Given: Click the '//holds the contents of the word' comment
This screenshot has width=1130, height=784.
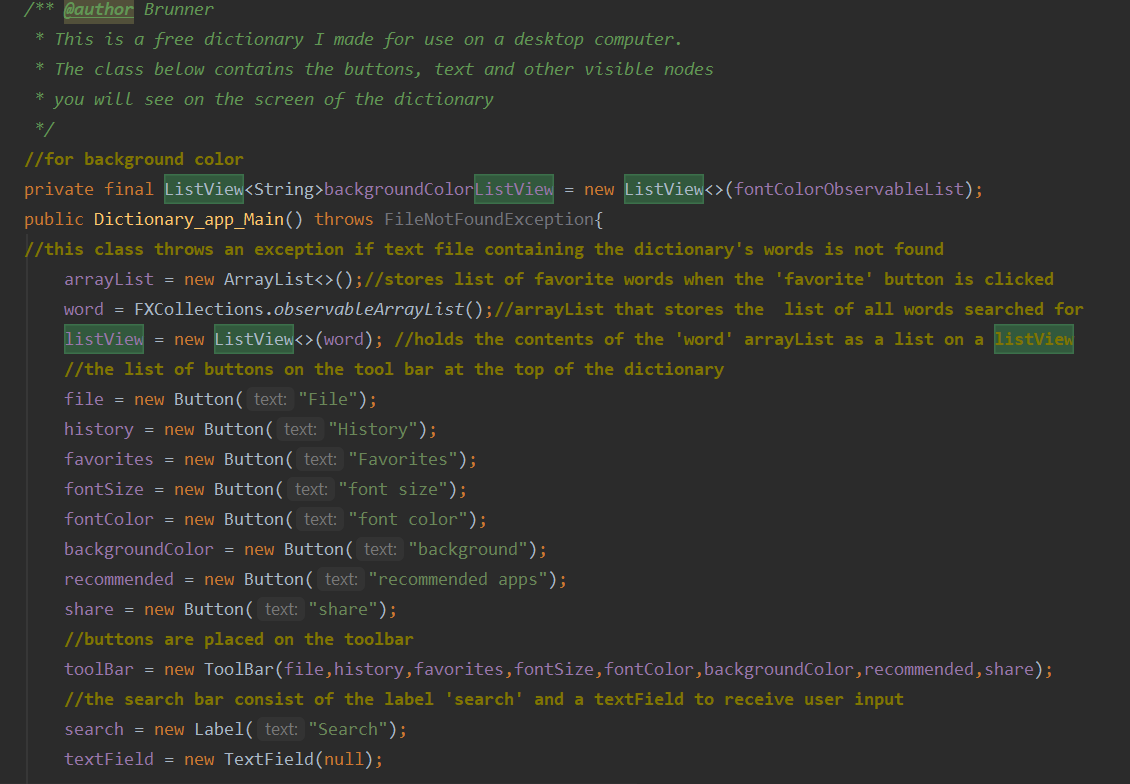Looking at the screenshot, I should (x=734, y=339).
